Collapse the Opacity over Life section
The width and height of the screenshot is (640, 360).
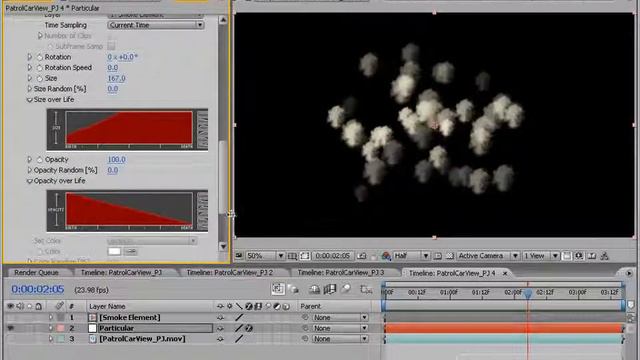click(x=29, y=181)
